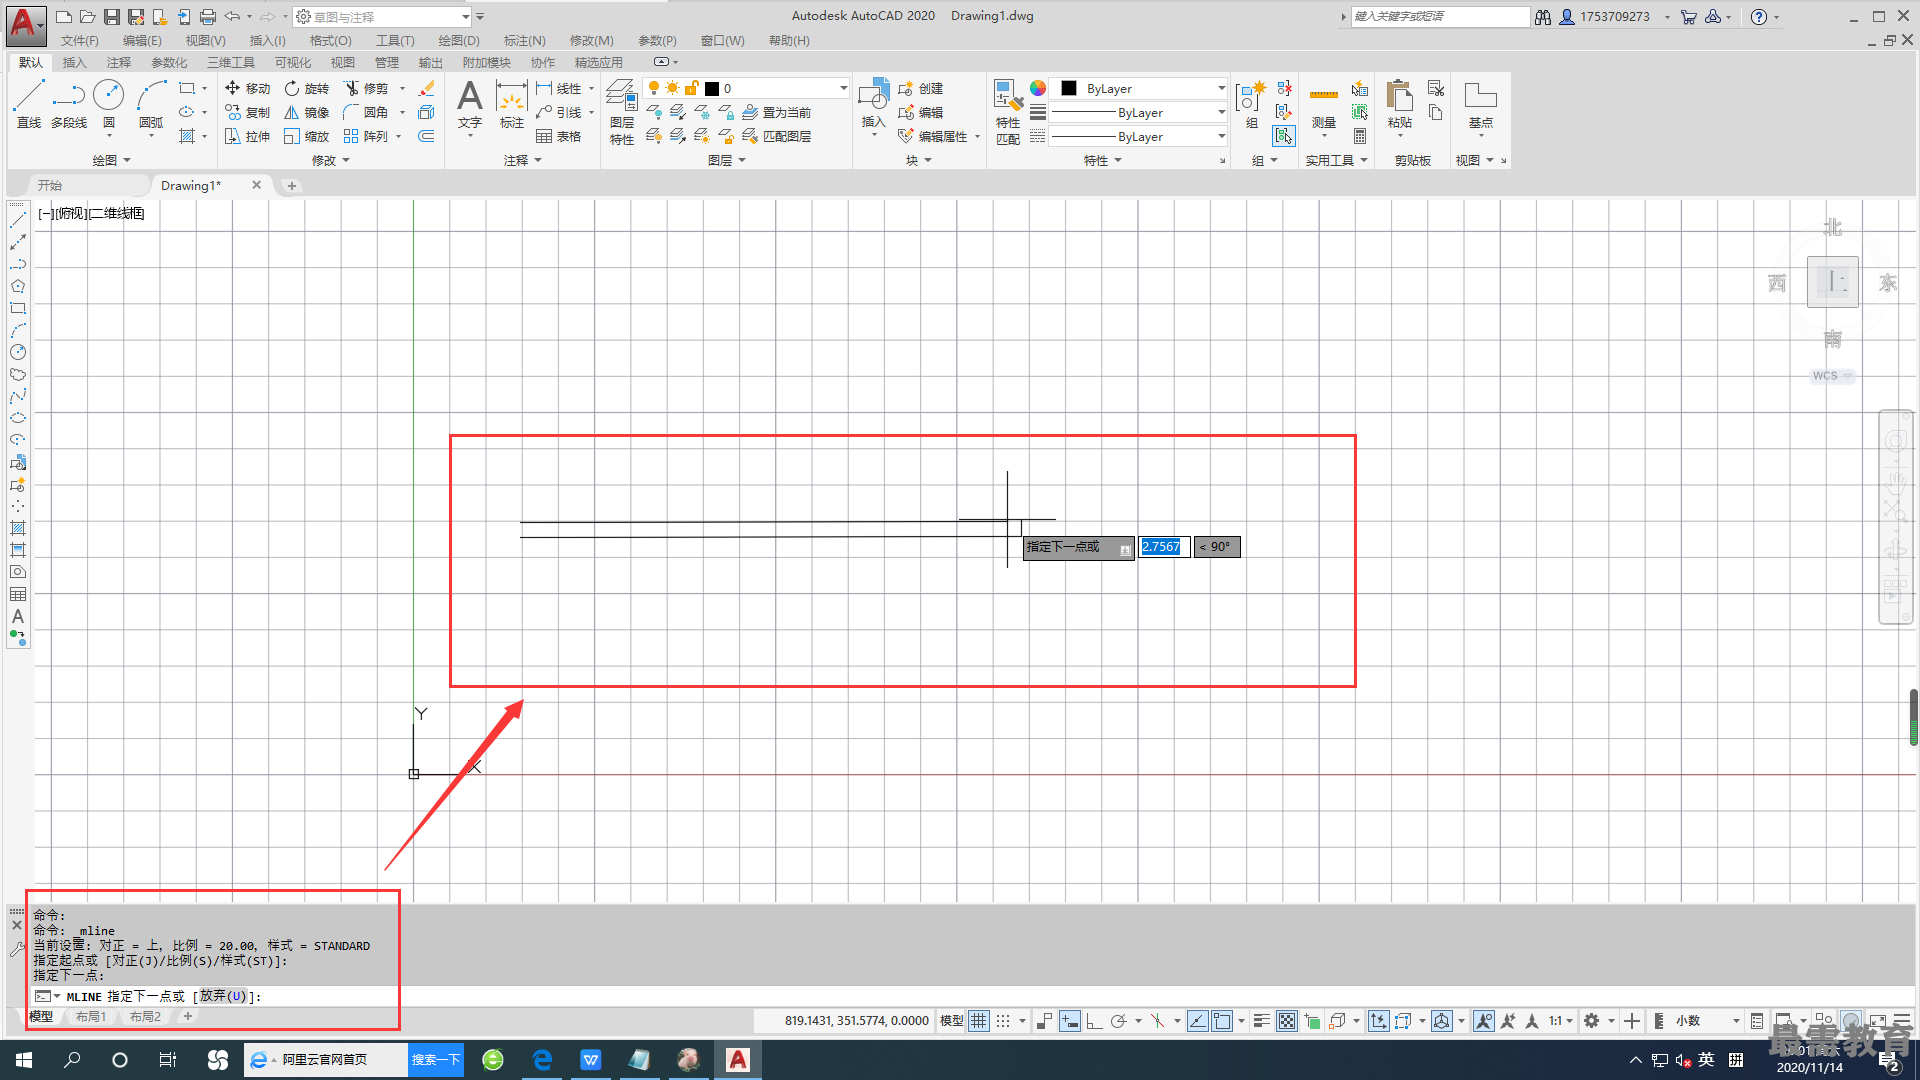Toggle dynamic input in the status bar
The width and height of the screenshot is (1920, 1080).
(1070, 1021)
